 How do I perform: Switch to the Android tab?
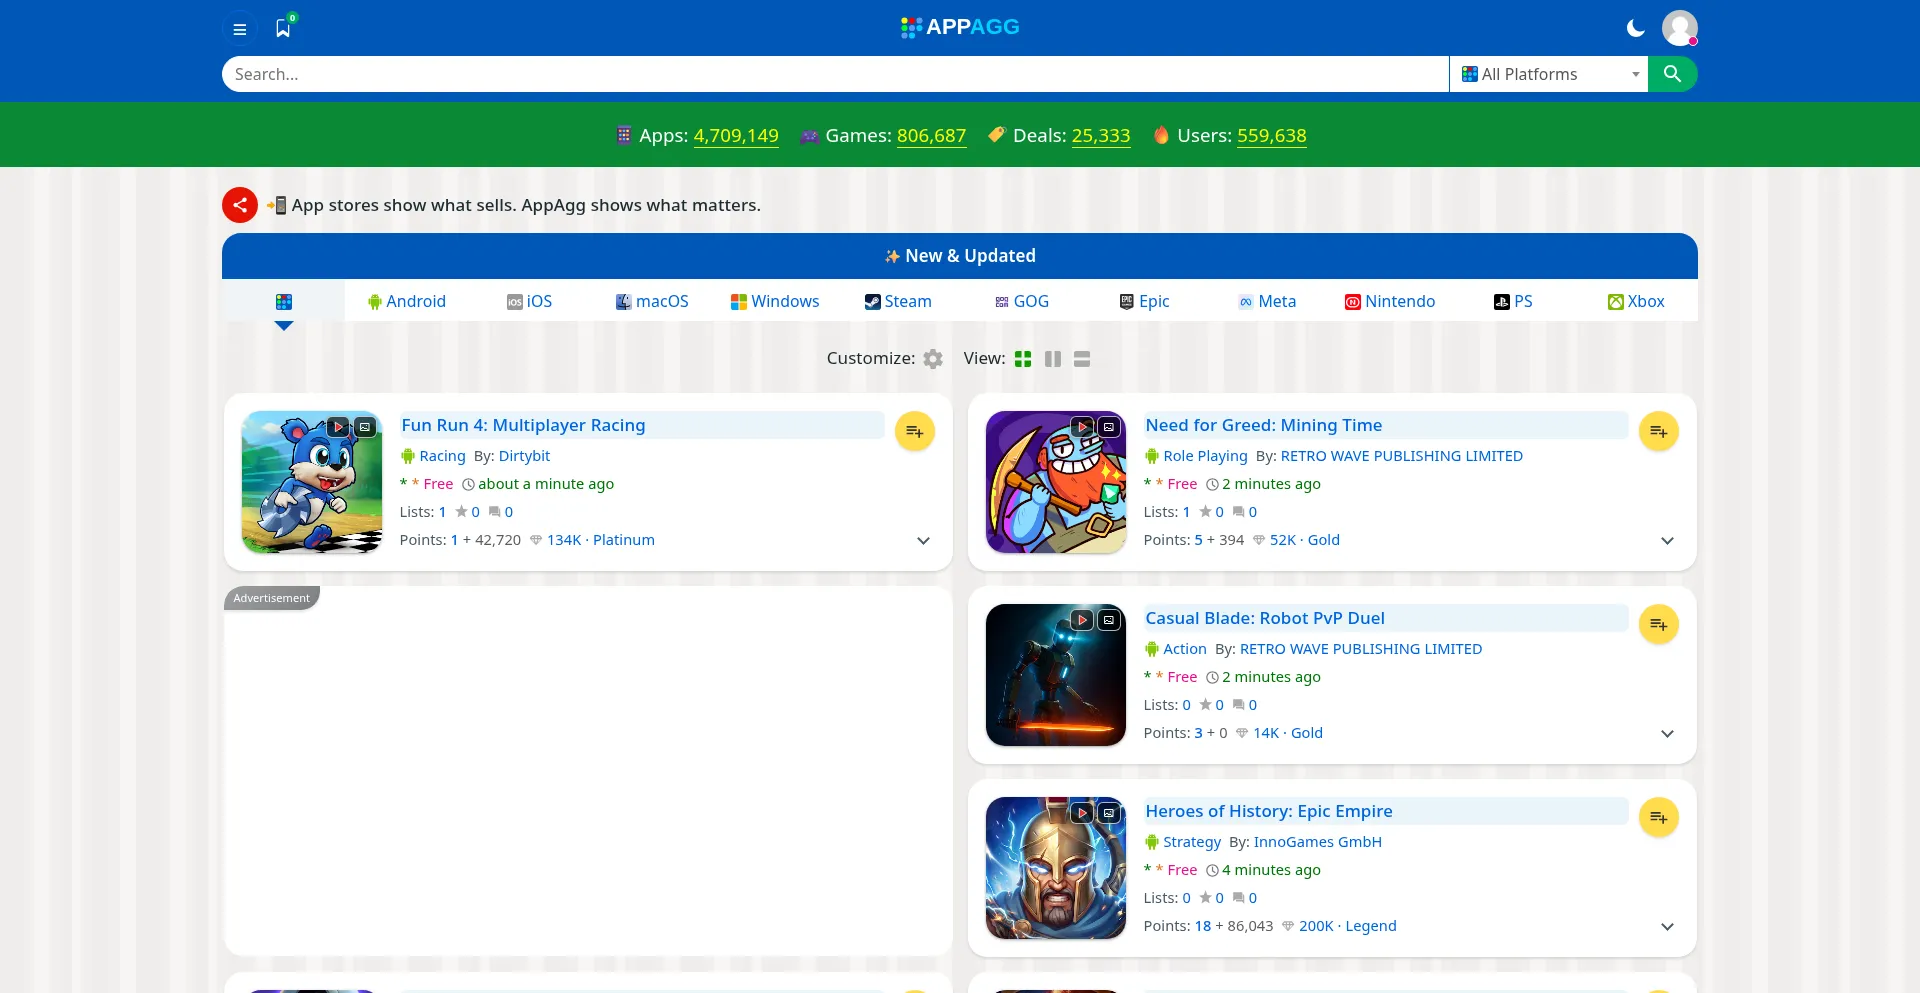pos(406,302)
